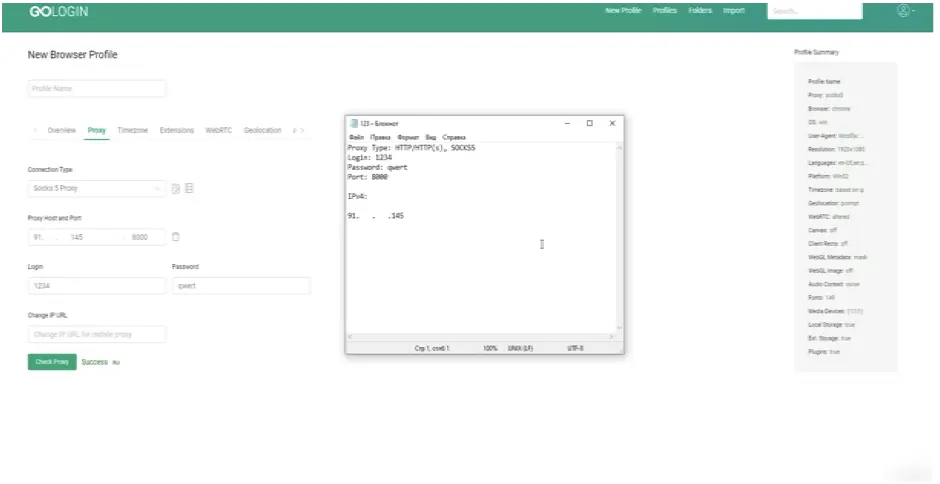Screen dimensions: 940x484
Task: Click the Change IP URL field
Action: 96,334
